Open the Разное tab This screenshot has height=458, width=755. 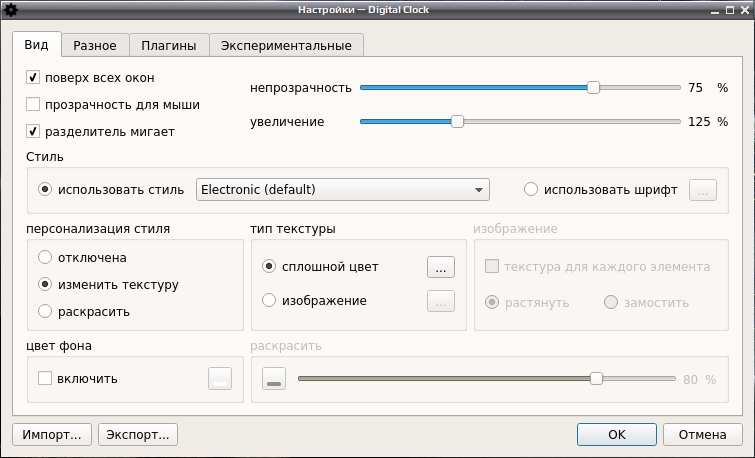(95, 46)
